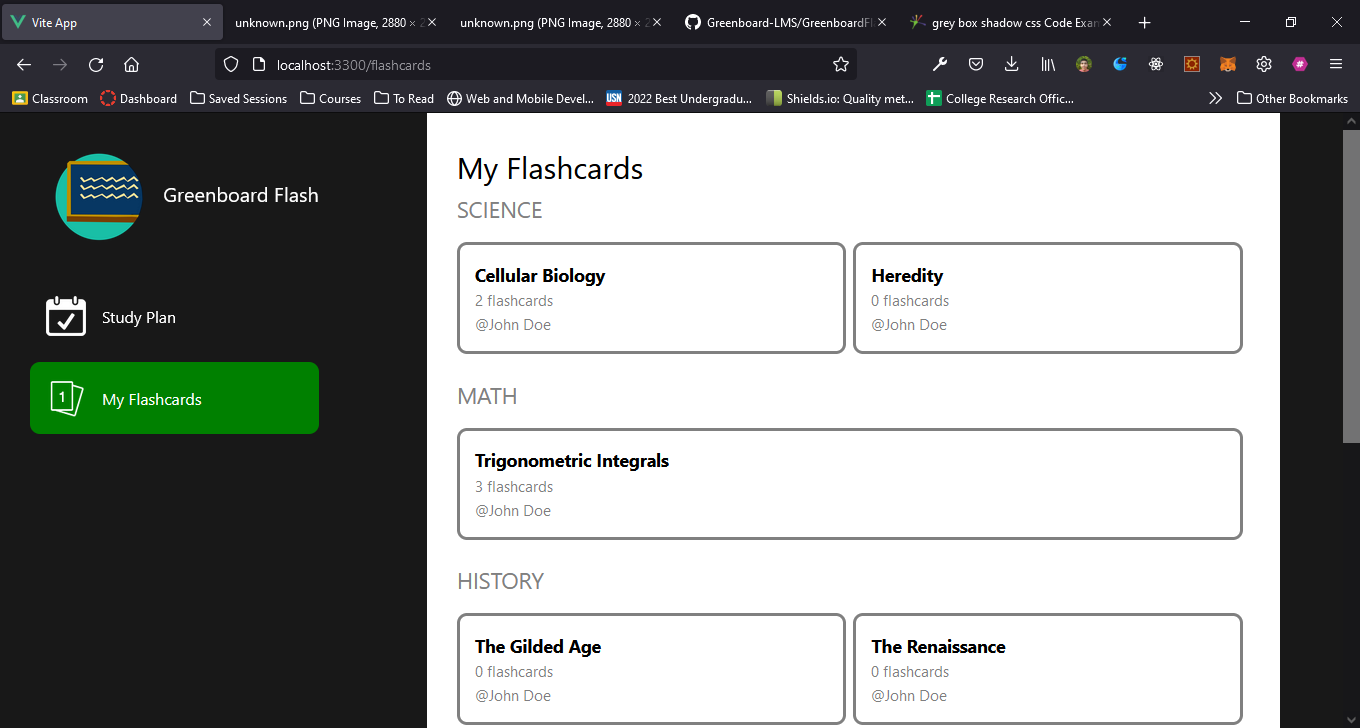This screenshot has width=1360, height=728.
Task: Open the Cellular Biology flashcard set
Action: (651, 298)
